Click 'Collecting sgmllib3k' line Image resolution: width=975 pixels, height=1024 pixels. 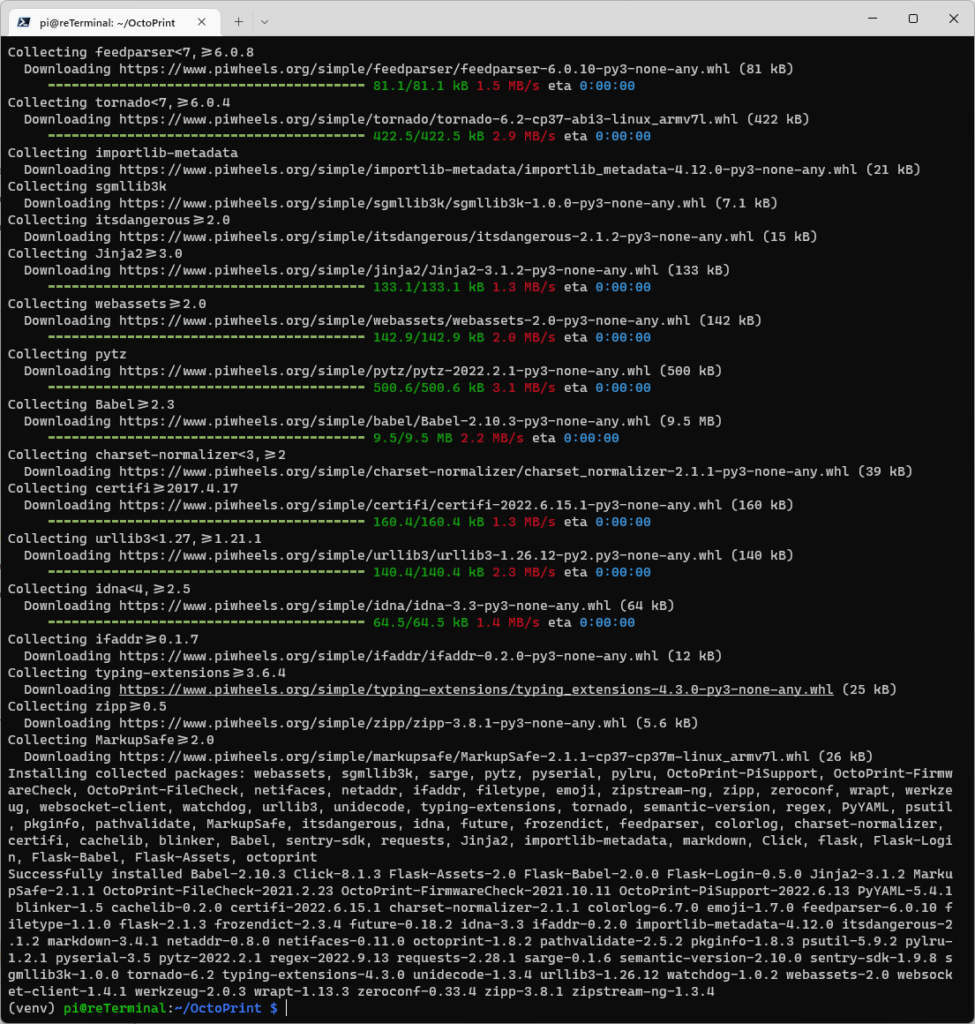click(87, 186)
